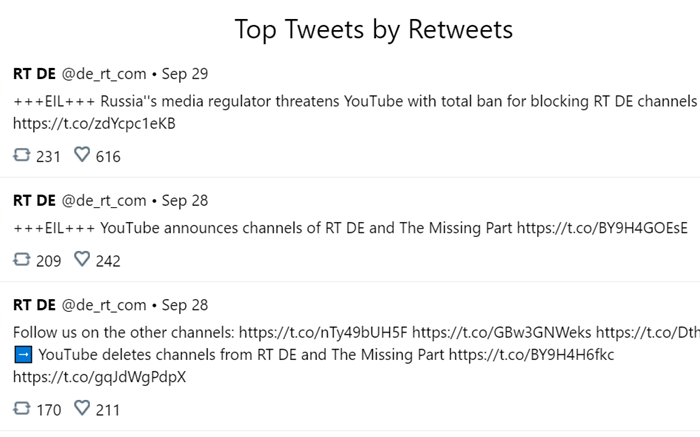Click the heart icon beside 616 likes
The width and height of the screenshot is (700, 437).
click(82, 155)
